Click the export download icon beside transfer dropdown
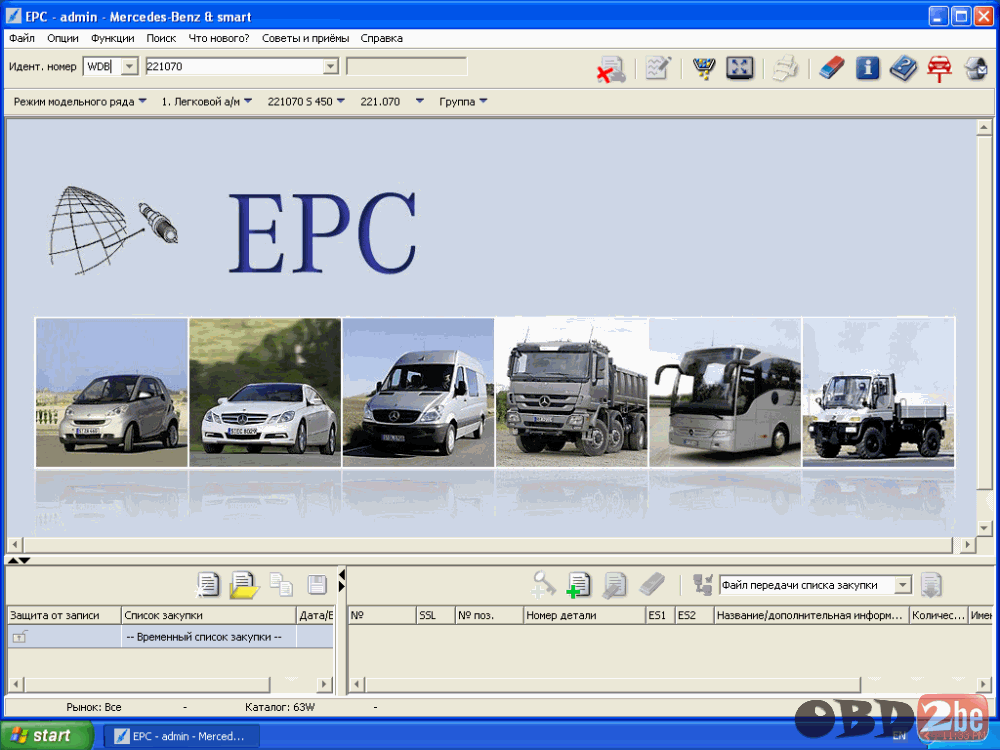 point(931,585)
